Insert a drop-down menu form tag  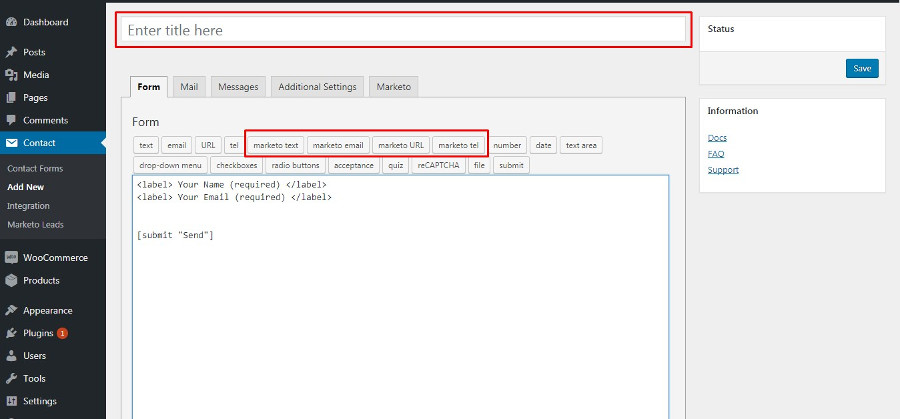[x=170, y=165]
